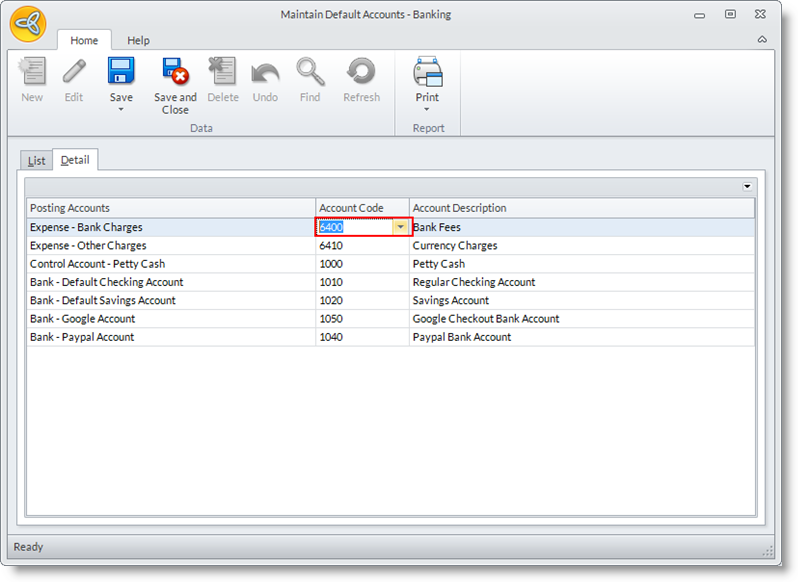Click the Find magnifier icon

click(x=310, y=73)
